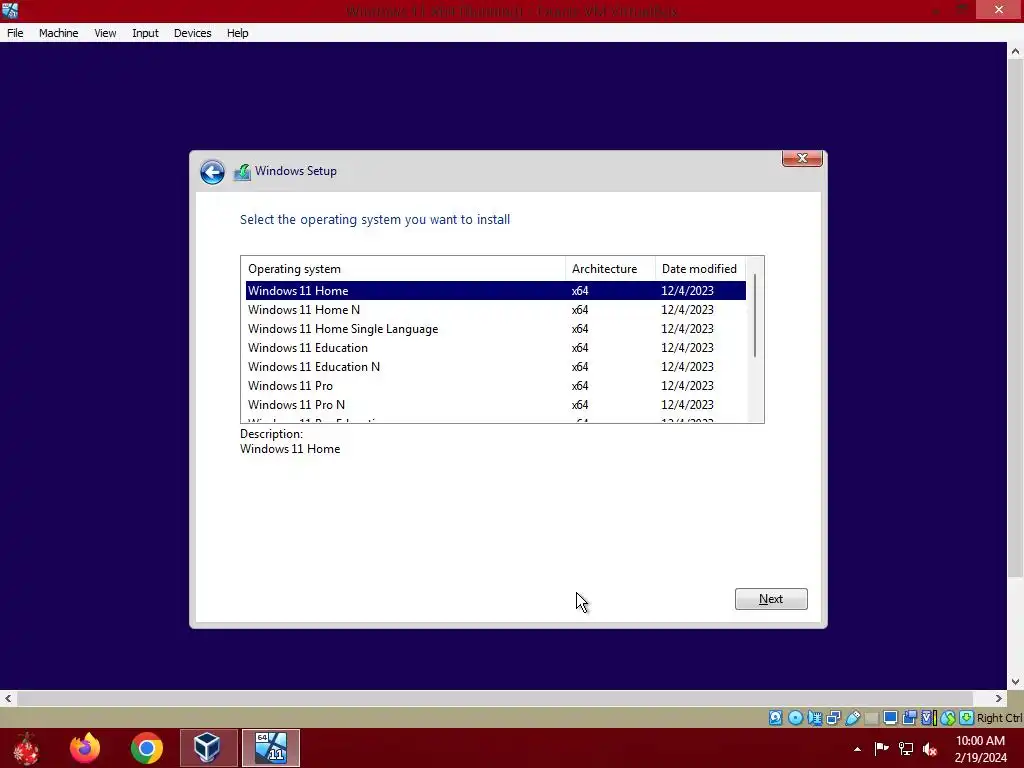Screen dimensions: 1024x768
Task: Click the network tray icon
Action: pos(905,748)
